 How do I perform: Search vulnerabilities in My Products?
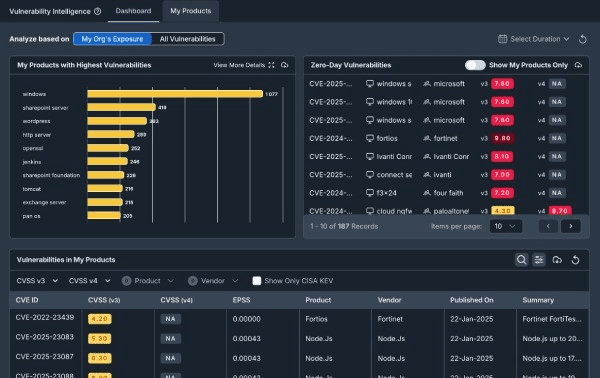521,260
